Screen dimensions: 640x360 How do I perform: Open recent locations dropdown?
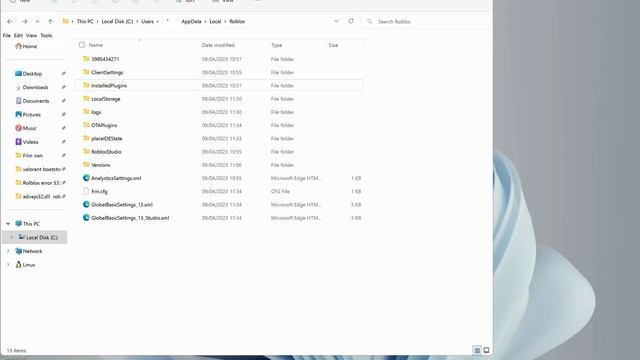37,22
